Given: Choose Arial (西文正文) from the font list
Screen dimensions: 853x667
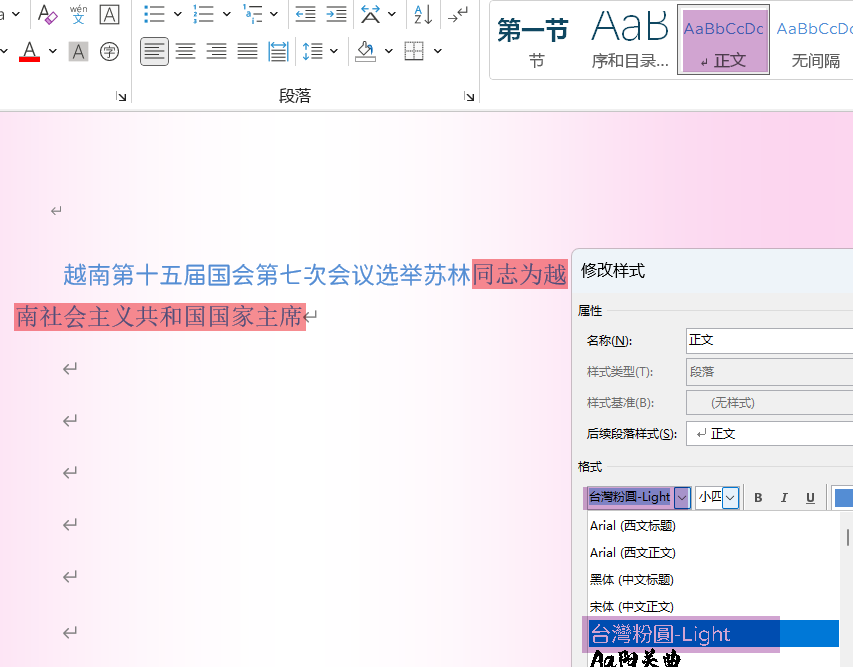Looking at the screenshot, I should (714, 553).
